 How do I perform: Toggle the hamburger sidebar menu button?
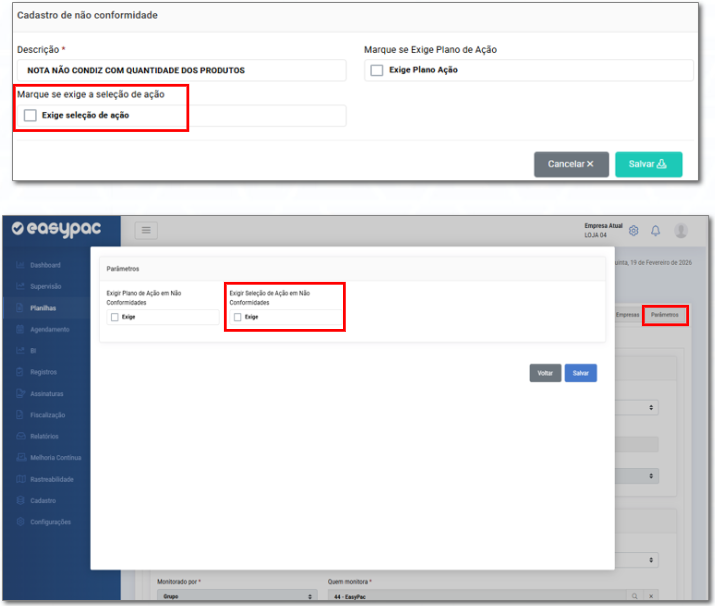point(146,231)
